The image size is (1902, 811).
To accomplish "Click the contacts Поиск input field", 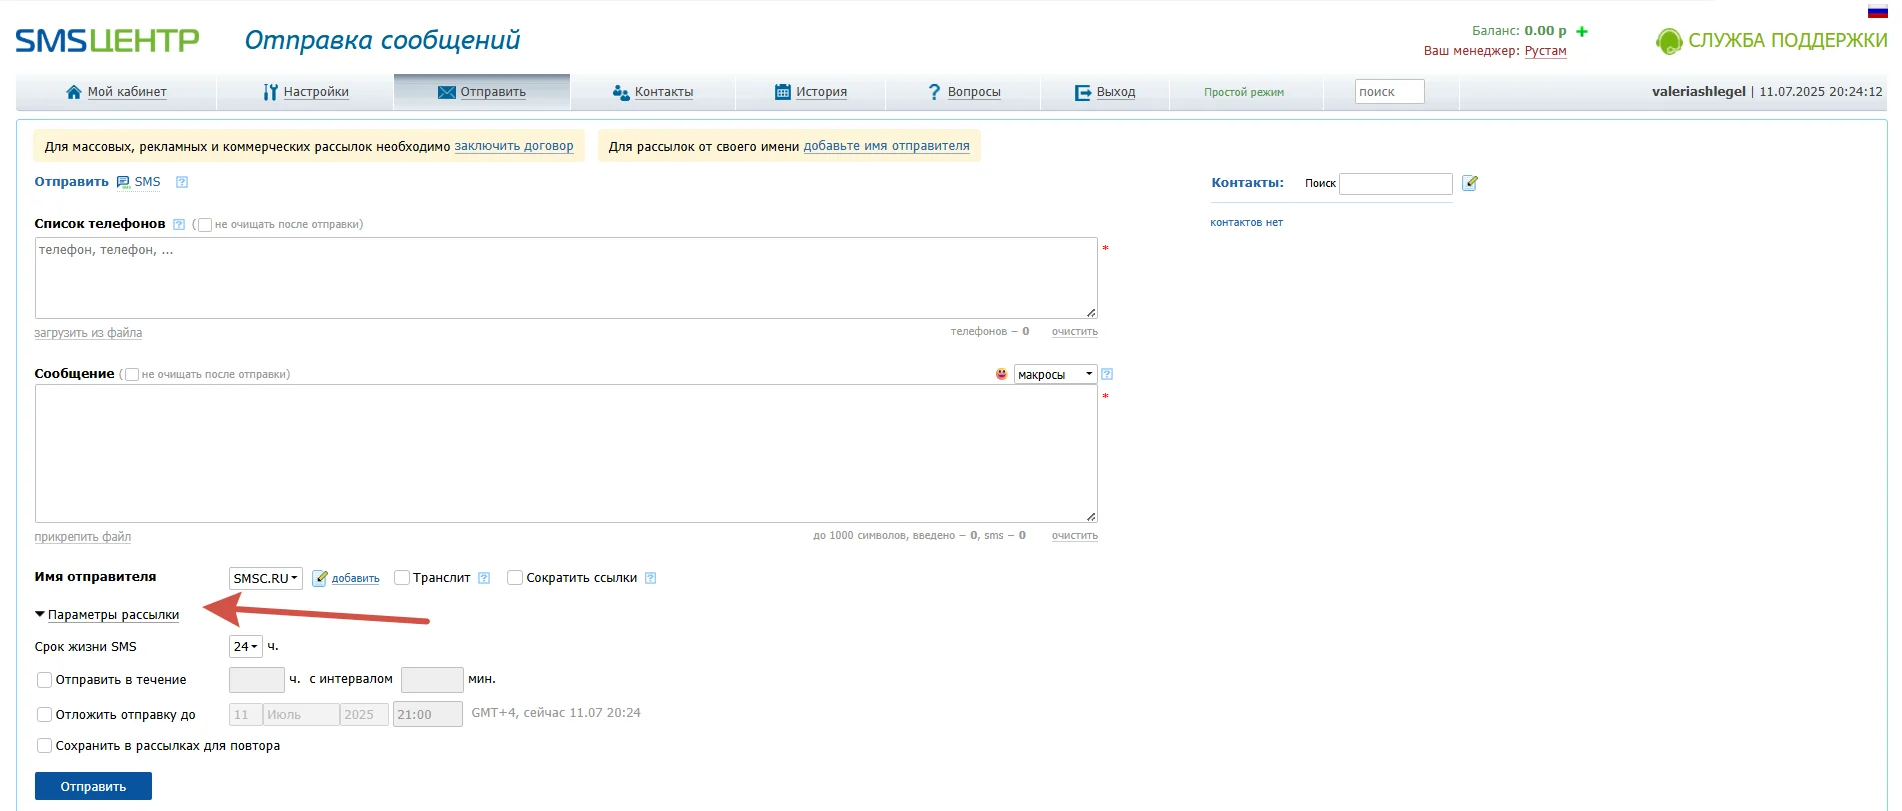I will 1396,184.
